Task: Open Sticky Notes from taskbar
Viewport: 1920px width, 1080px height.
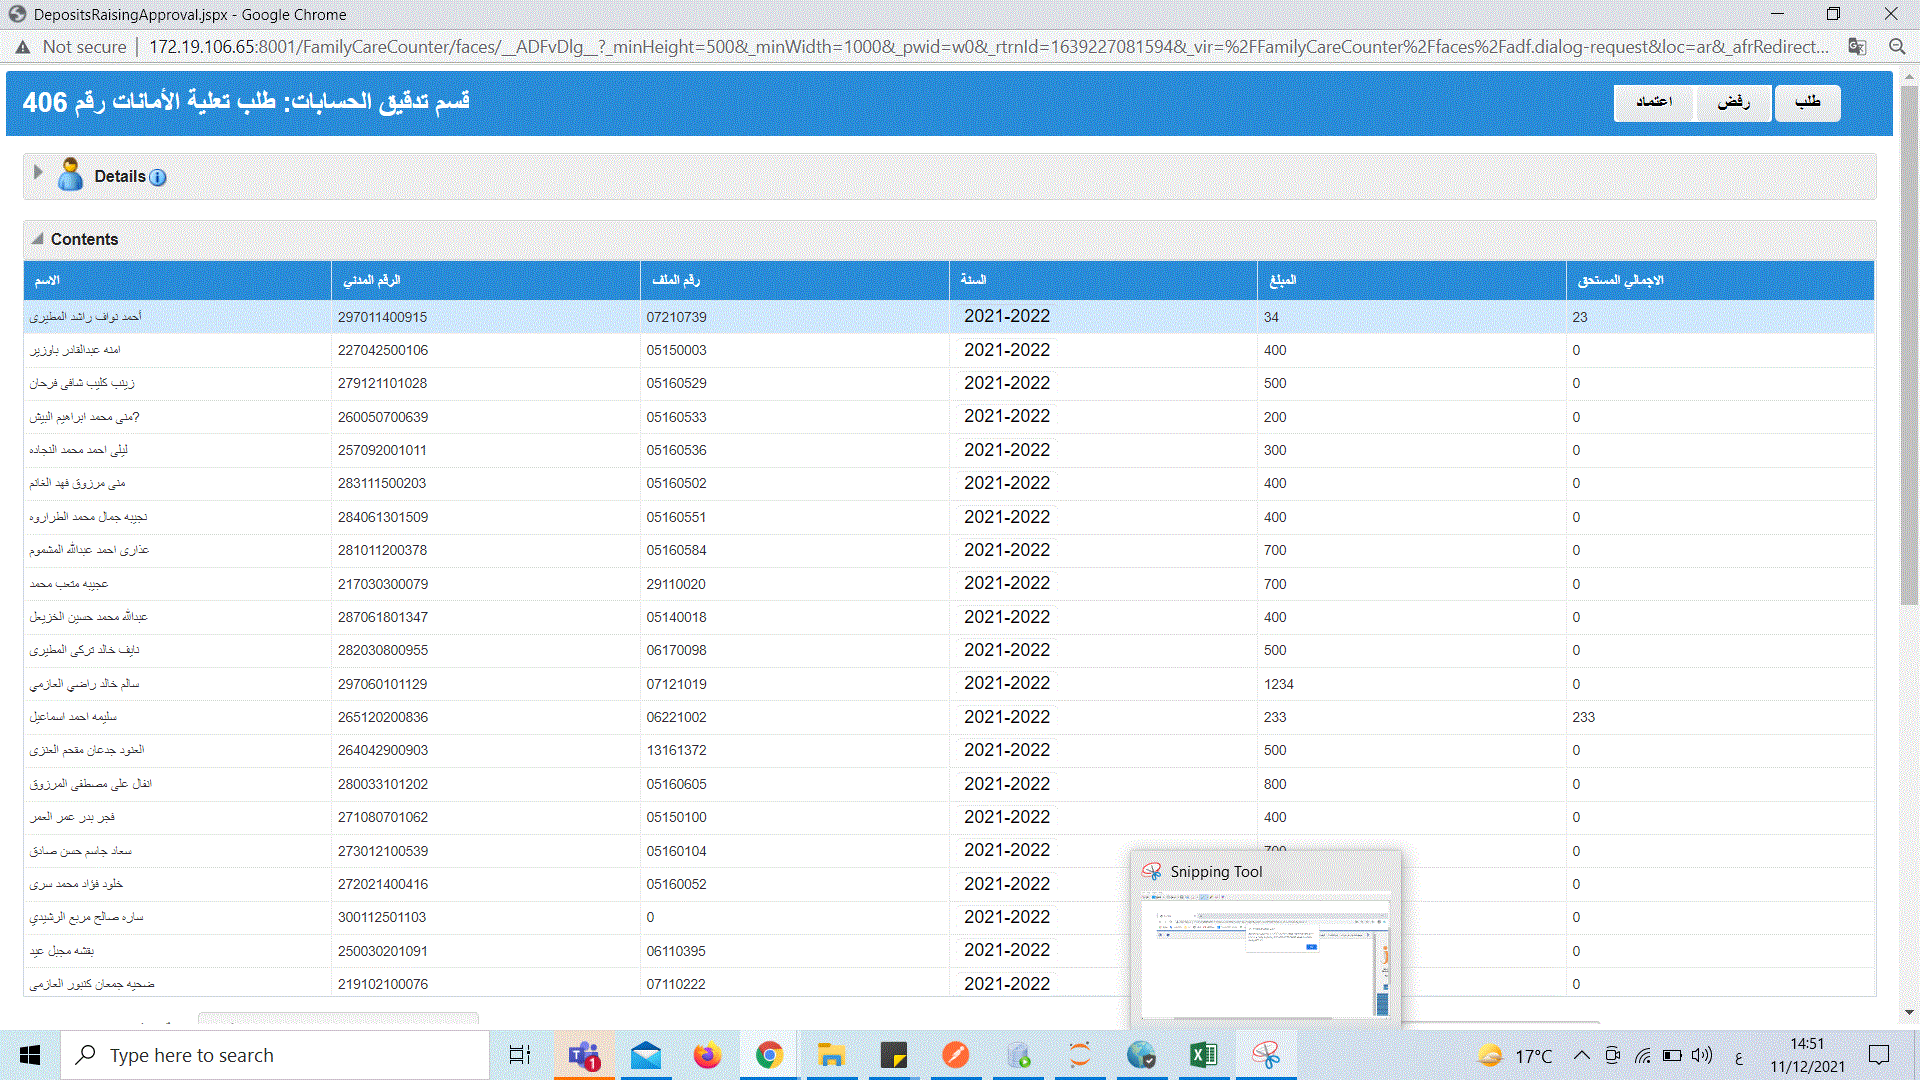Action: coord(893,1055)
